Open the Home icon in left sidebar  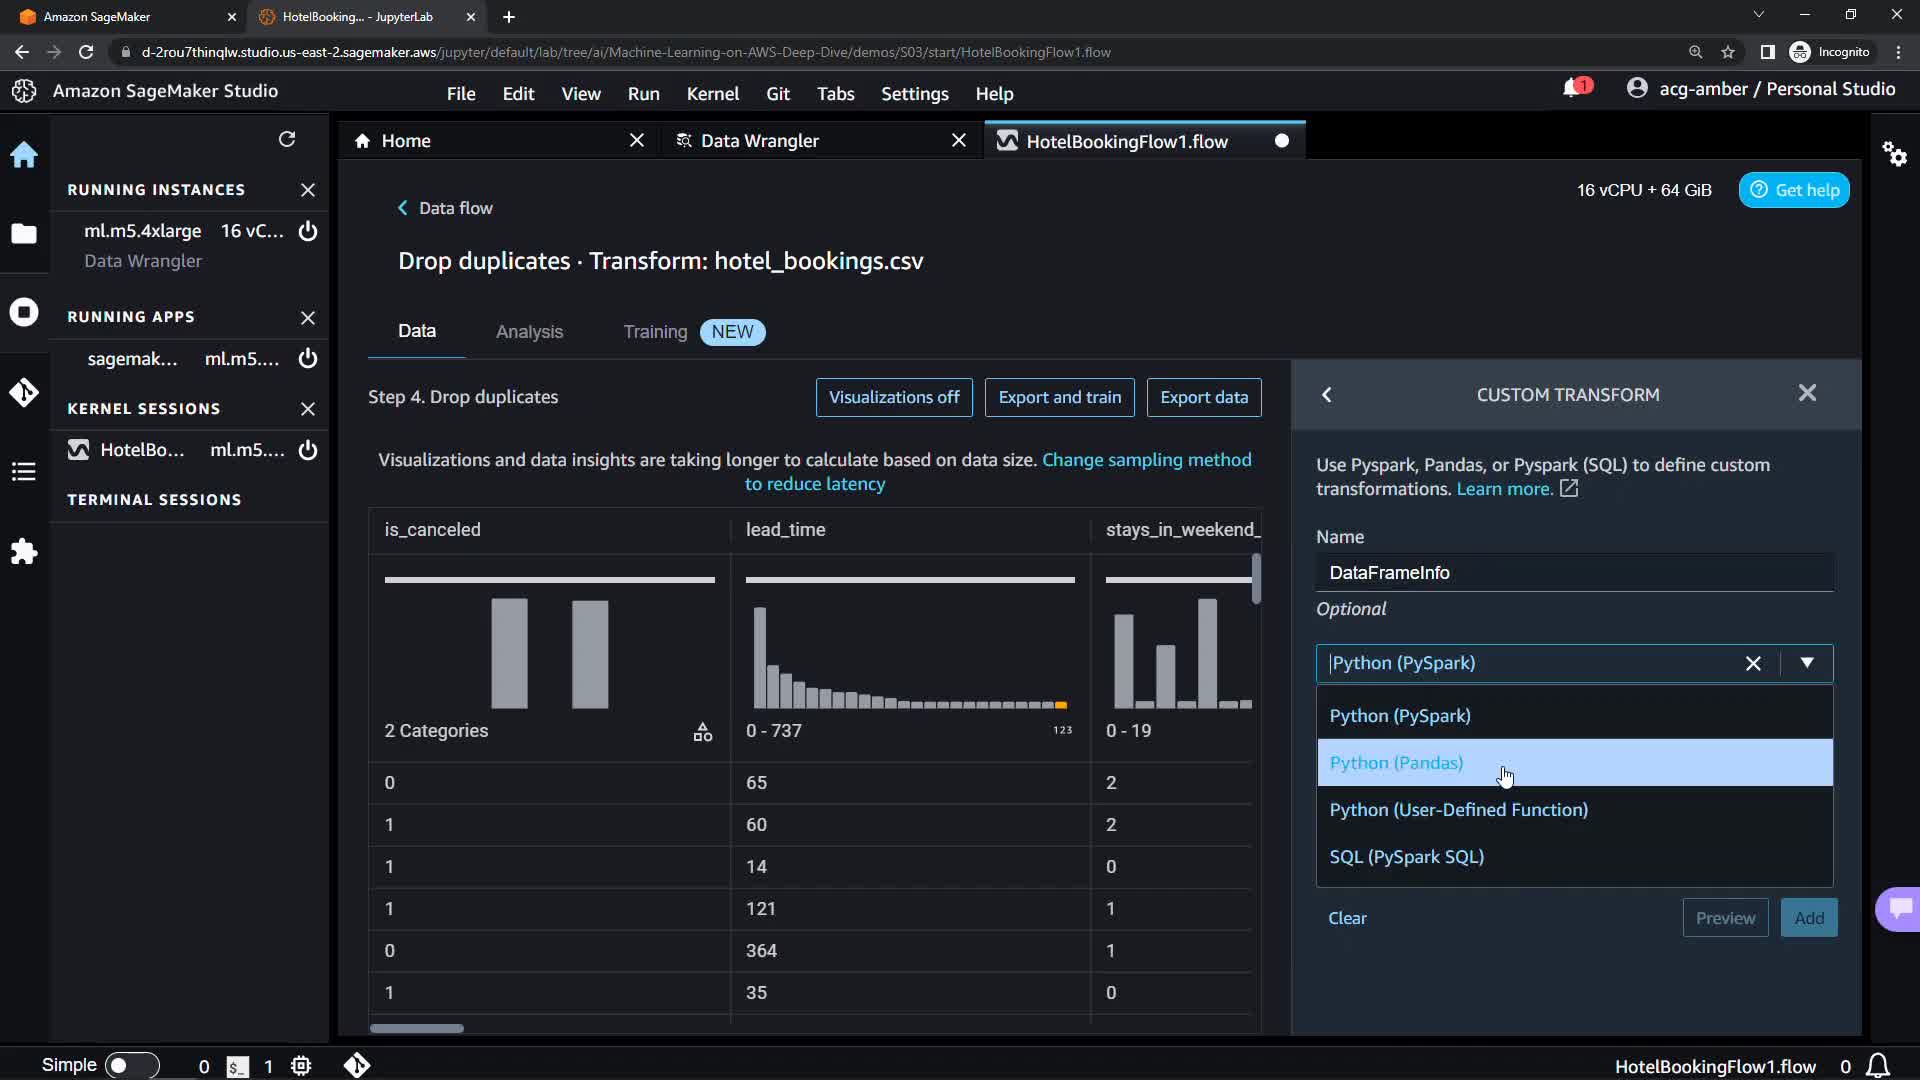24,155
